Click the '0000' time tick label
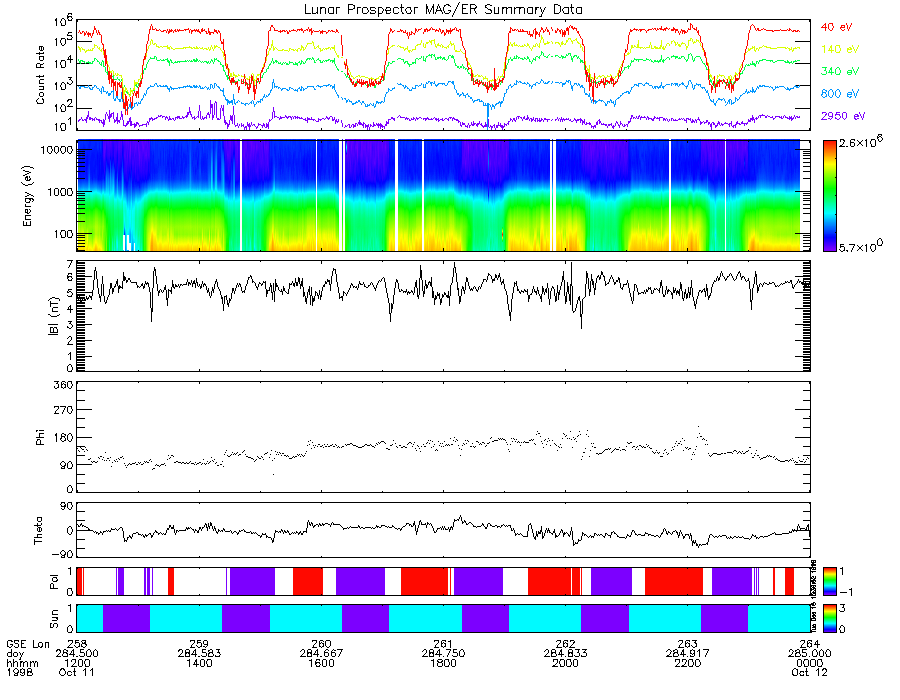900x700 pixels. click(810, 663)
